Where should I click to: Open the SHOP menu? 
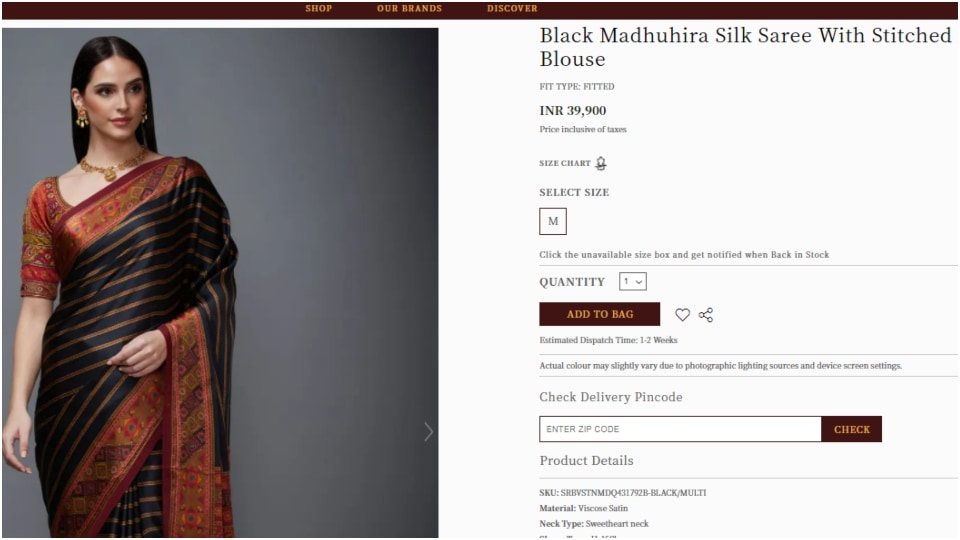pyautogui.click(x=318, y=9)
